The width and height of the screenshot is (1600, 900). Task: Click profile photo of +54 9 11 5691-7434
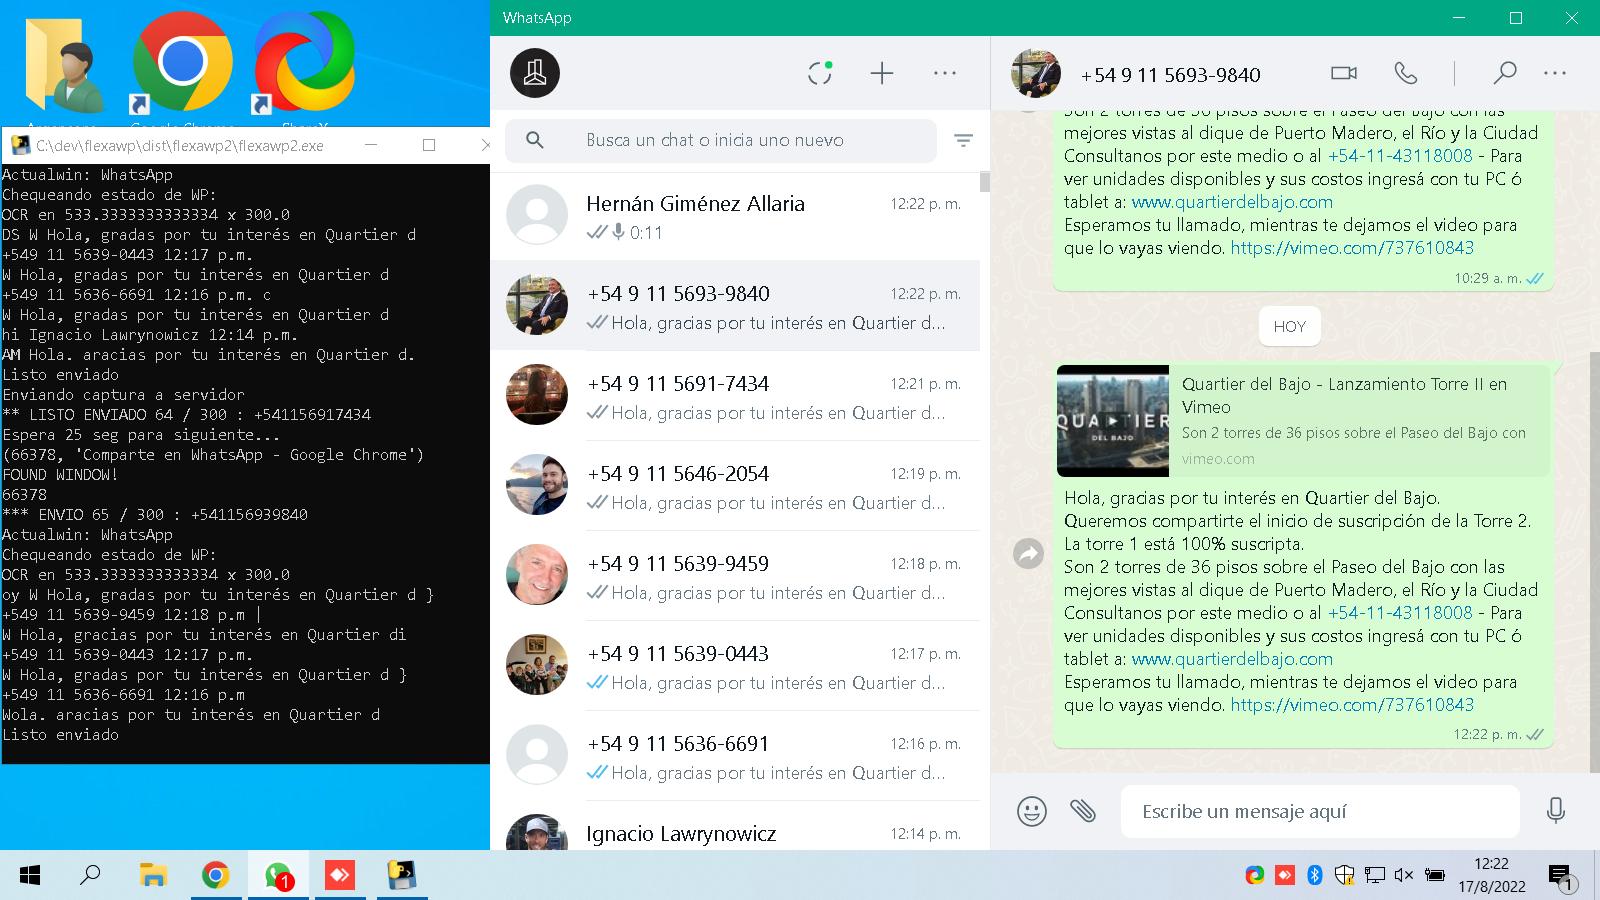tap(537, 395)
